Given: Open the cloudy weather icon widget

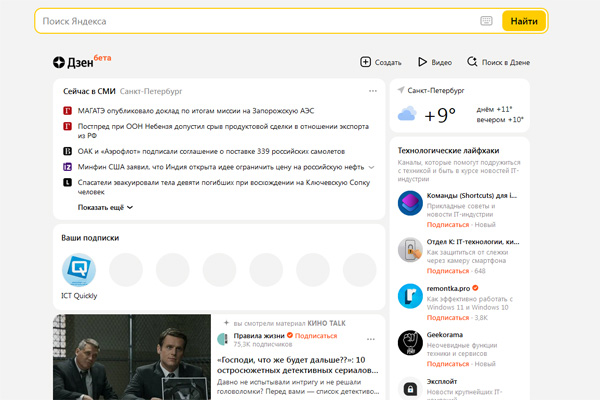Looking at the screenshot, I should pos(407,114).
